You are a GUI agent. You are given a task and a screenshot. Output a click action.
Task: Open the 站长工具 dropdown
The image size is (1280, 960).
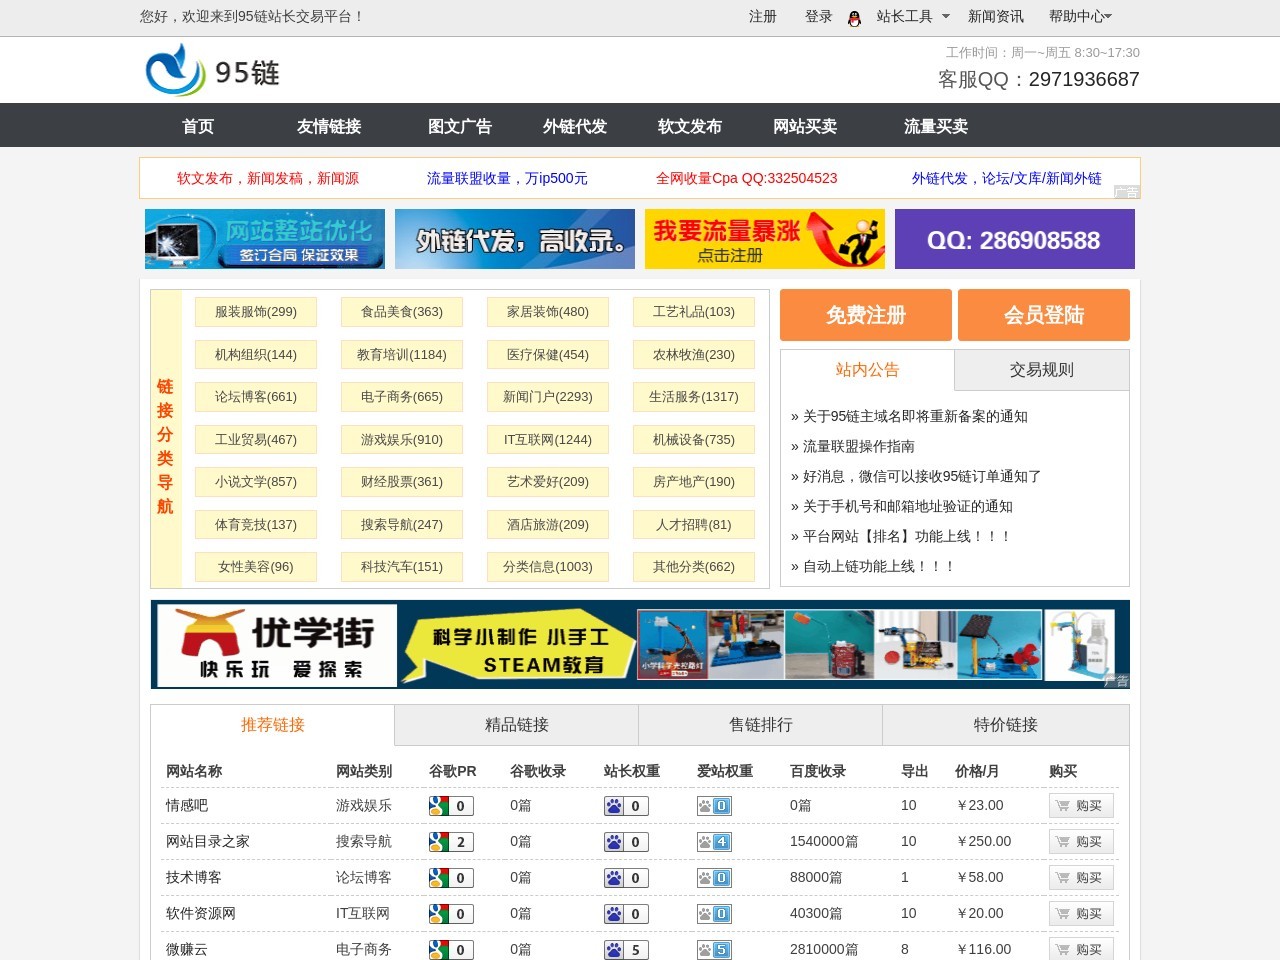pos(904,17)
